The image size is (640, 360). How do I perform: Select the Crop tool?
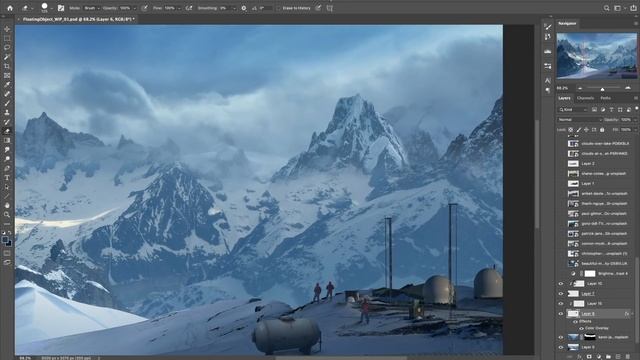click(x=7, y=66)
